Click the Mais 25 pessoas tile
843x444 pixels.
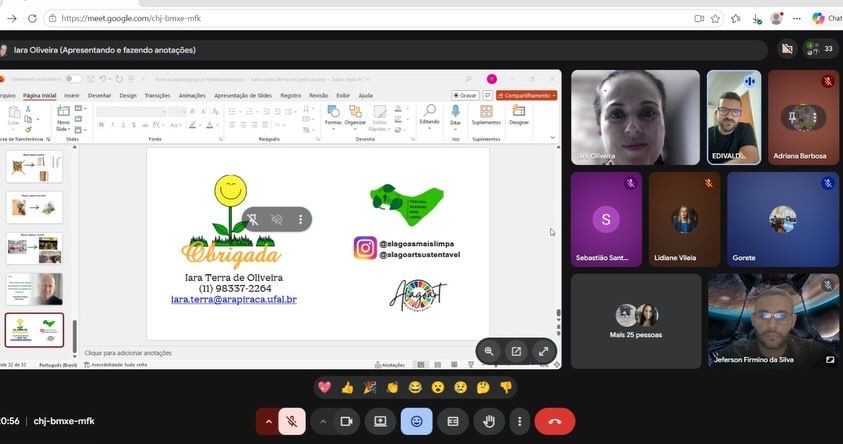[x=636, y=321]
